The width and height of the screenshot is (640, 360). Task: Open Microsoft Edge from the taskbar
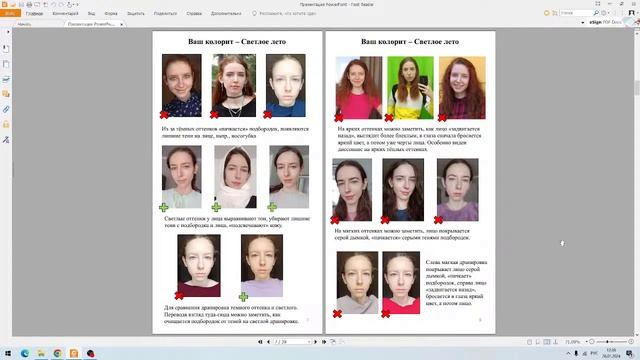24,353
